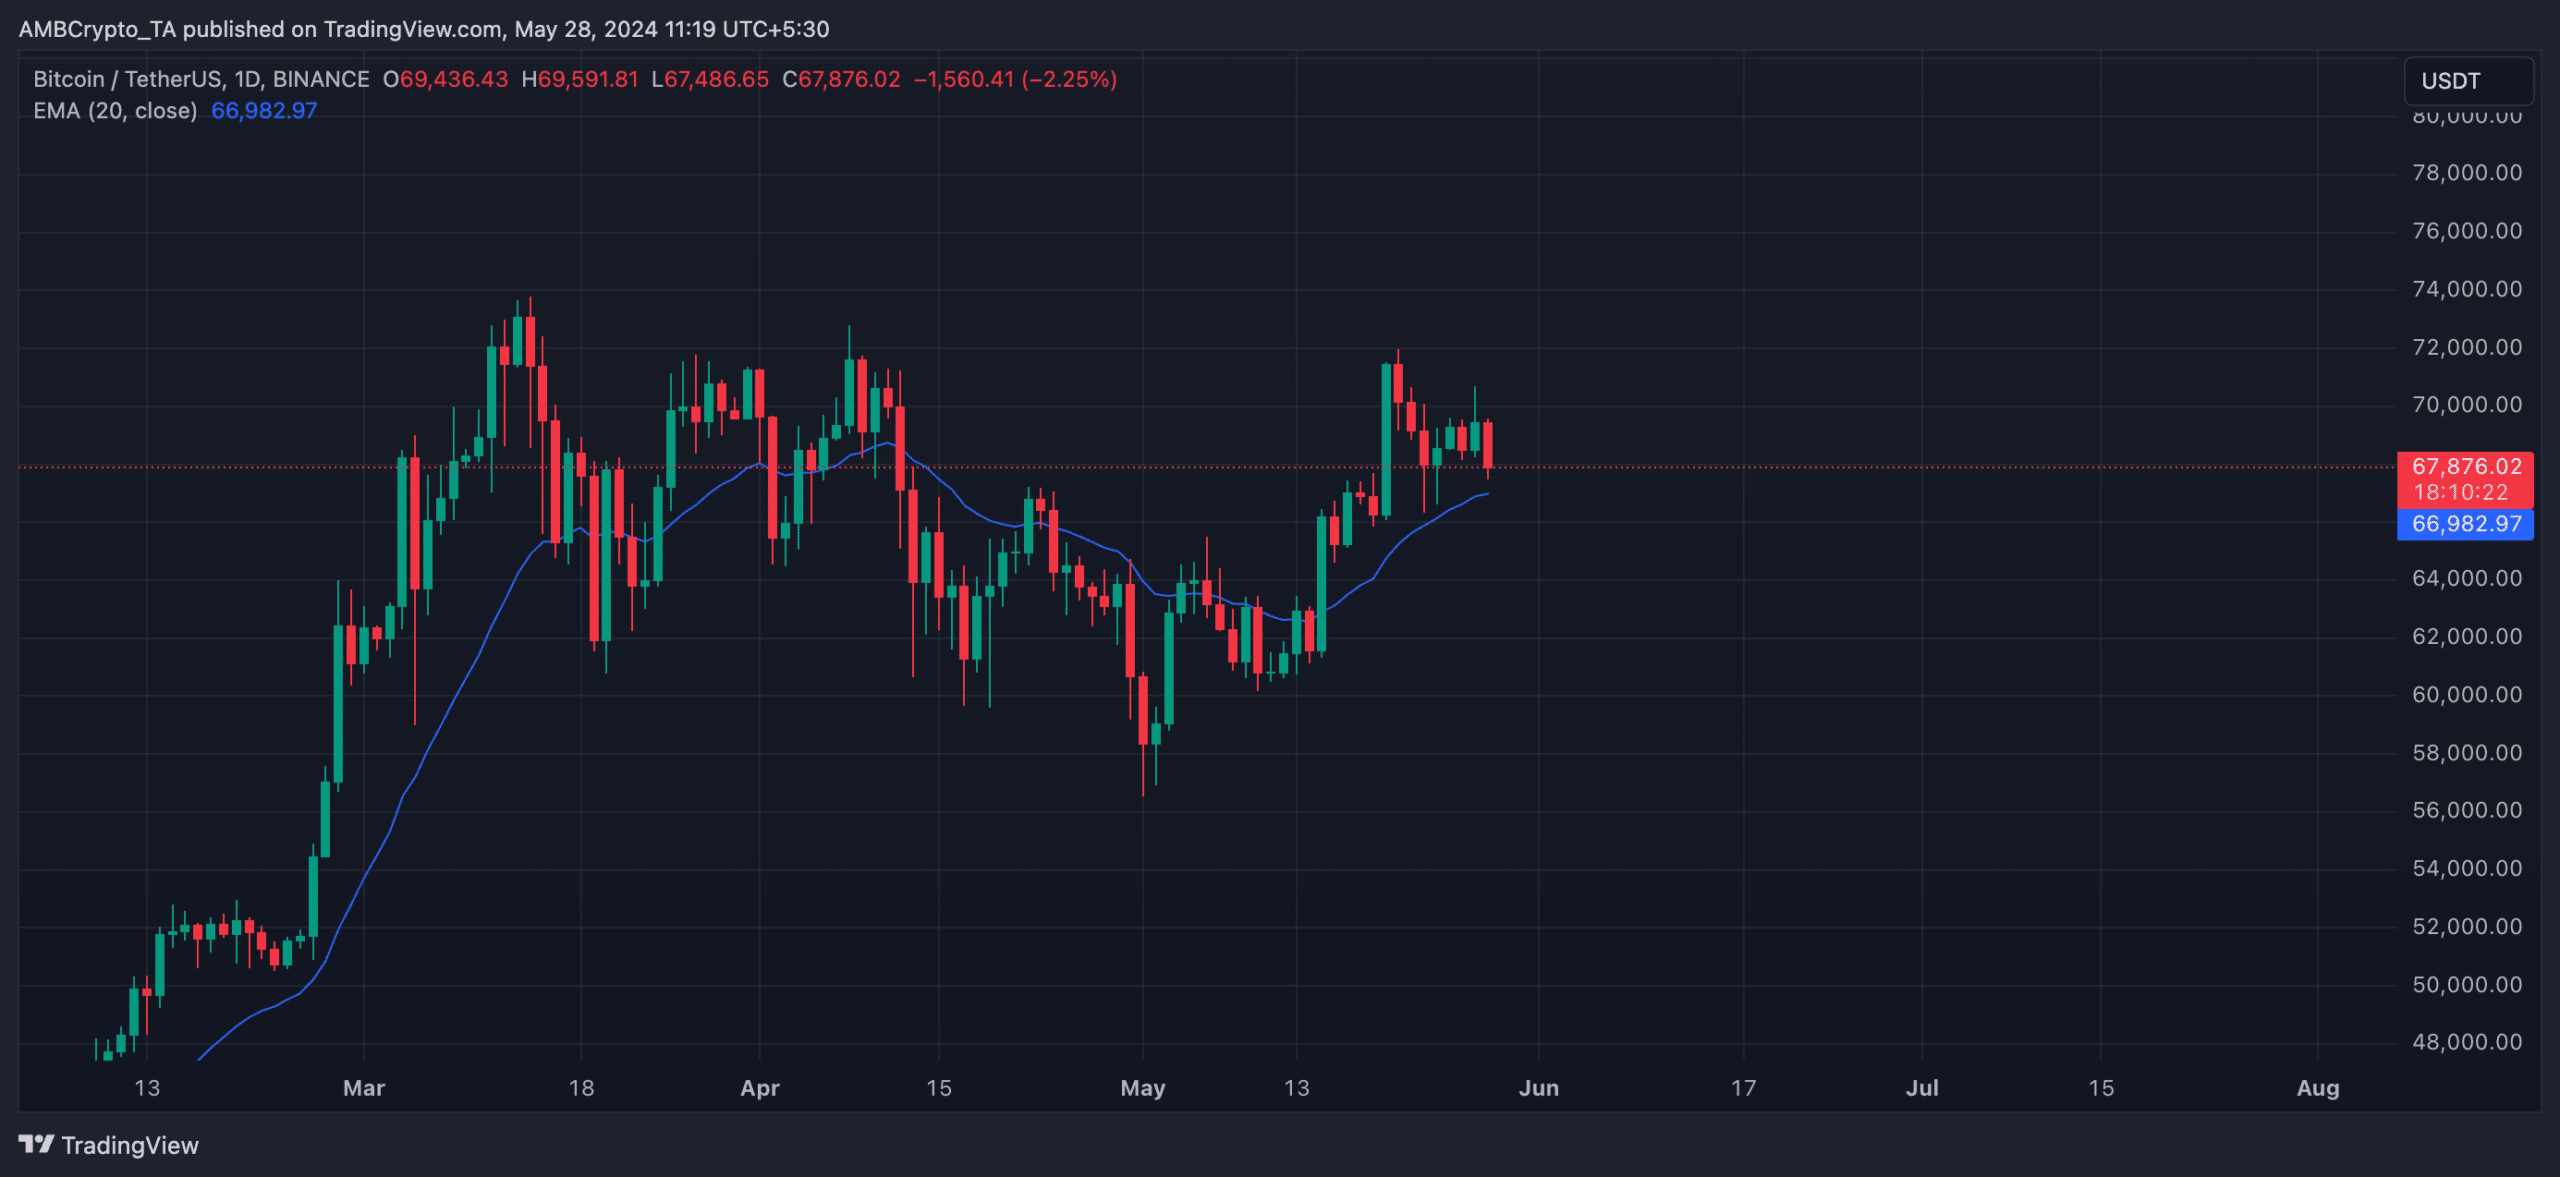Click the 48,000.00 price axis label
This screenshot has width=2560, height=1177.
pyautogui.click(x=2467, y=1042)
